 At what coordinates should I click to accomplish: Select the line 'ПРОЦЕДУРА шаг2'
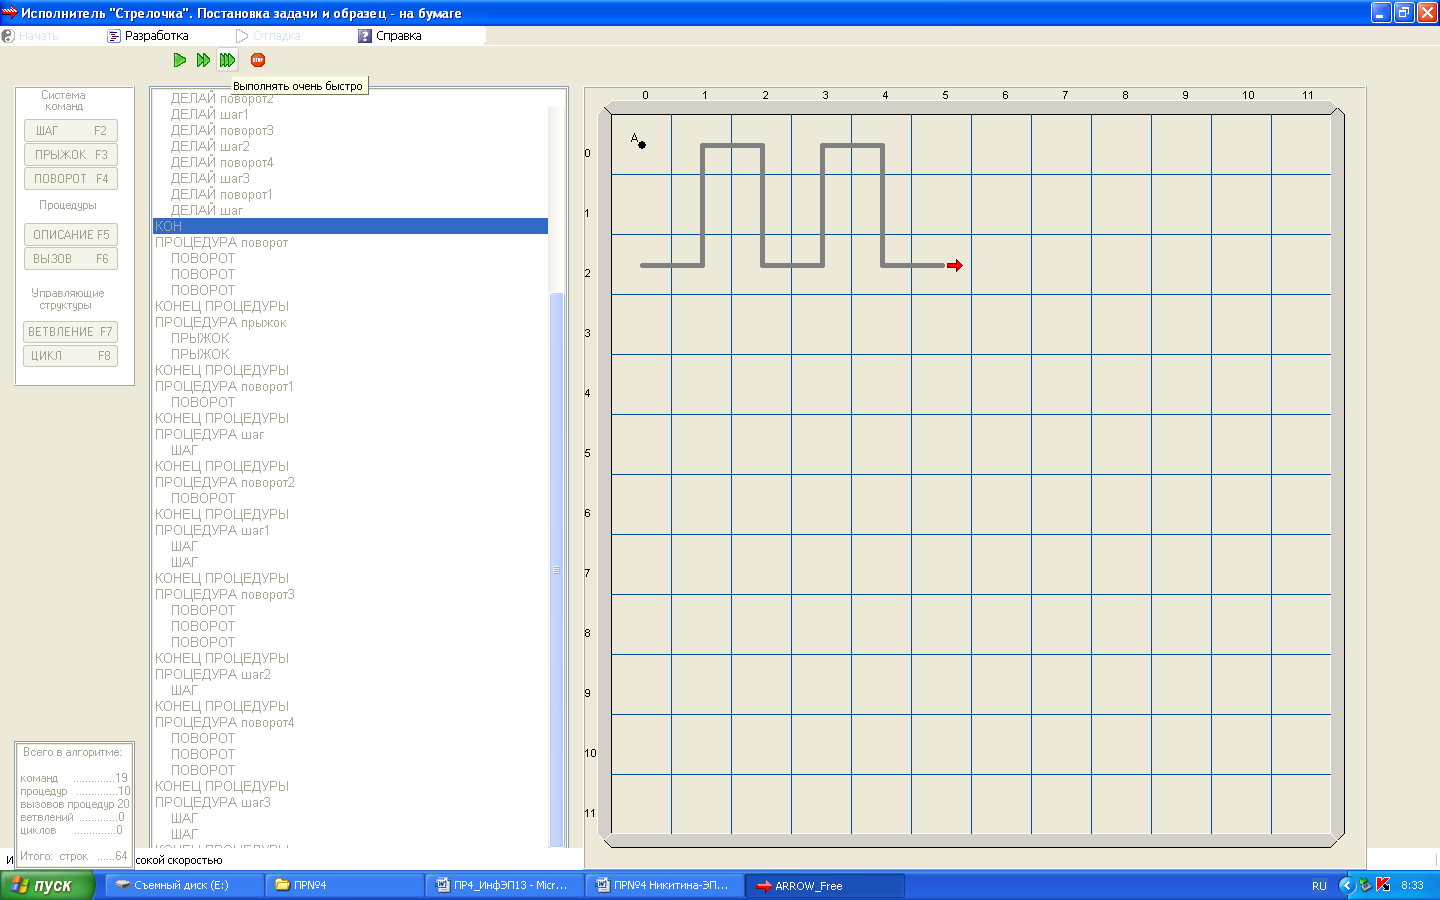pyautogui.click(x=212, y=674)
